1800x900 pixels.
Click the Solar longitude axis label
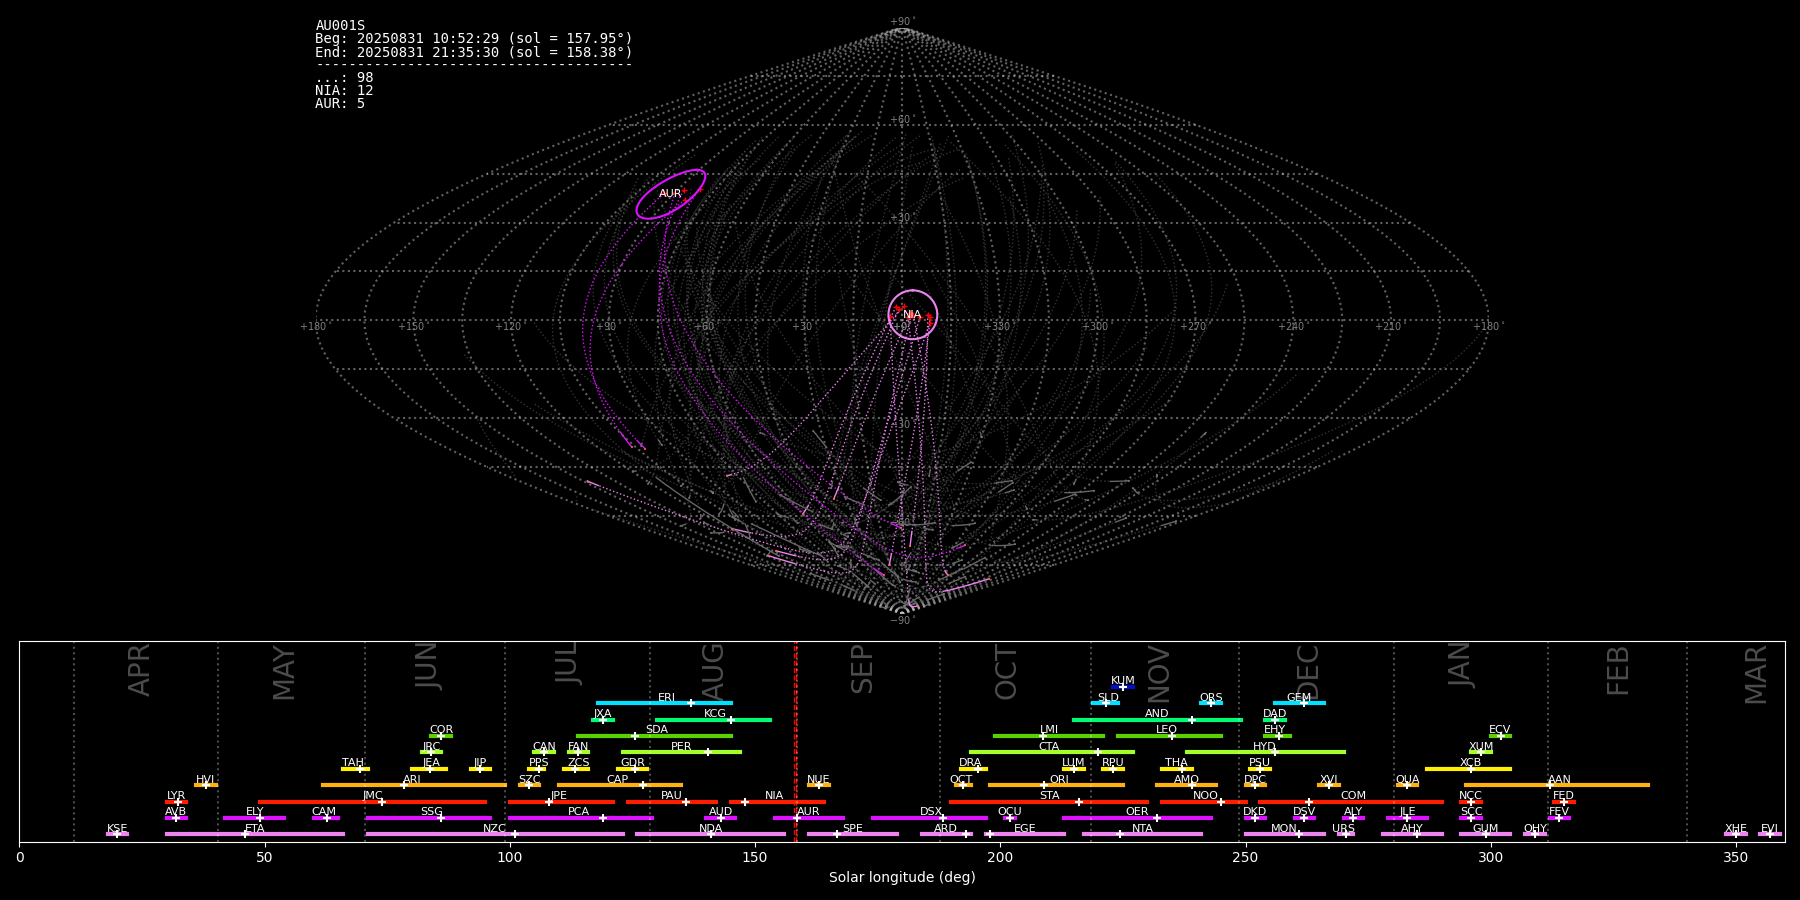(901, 878)
